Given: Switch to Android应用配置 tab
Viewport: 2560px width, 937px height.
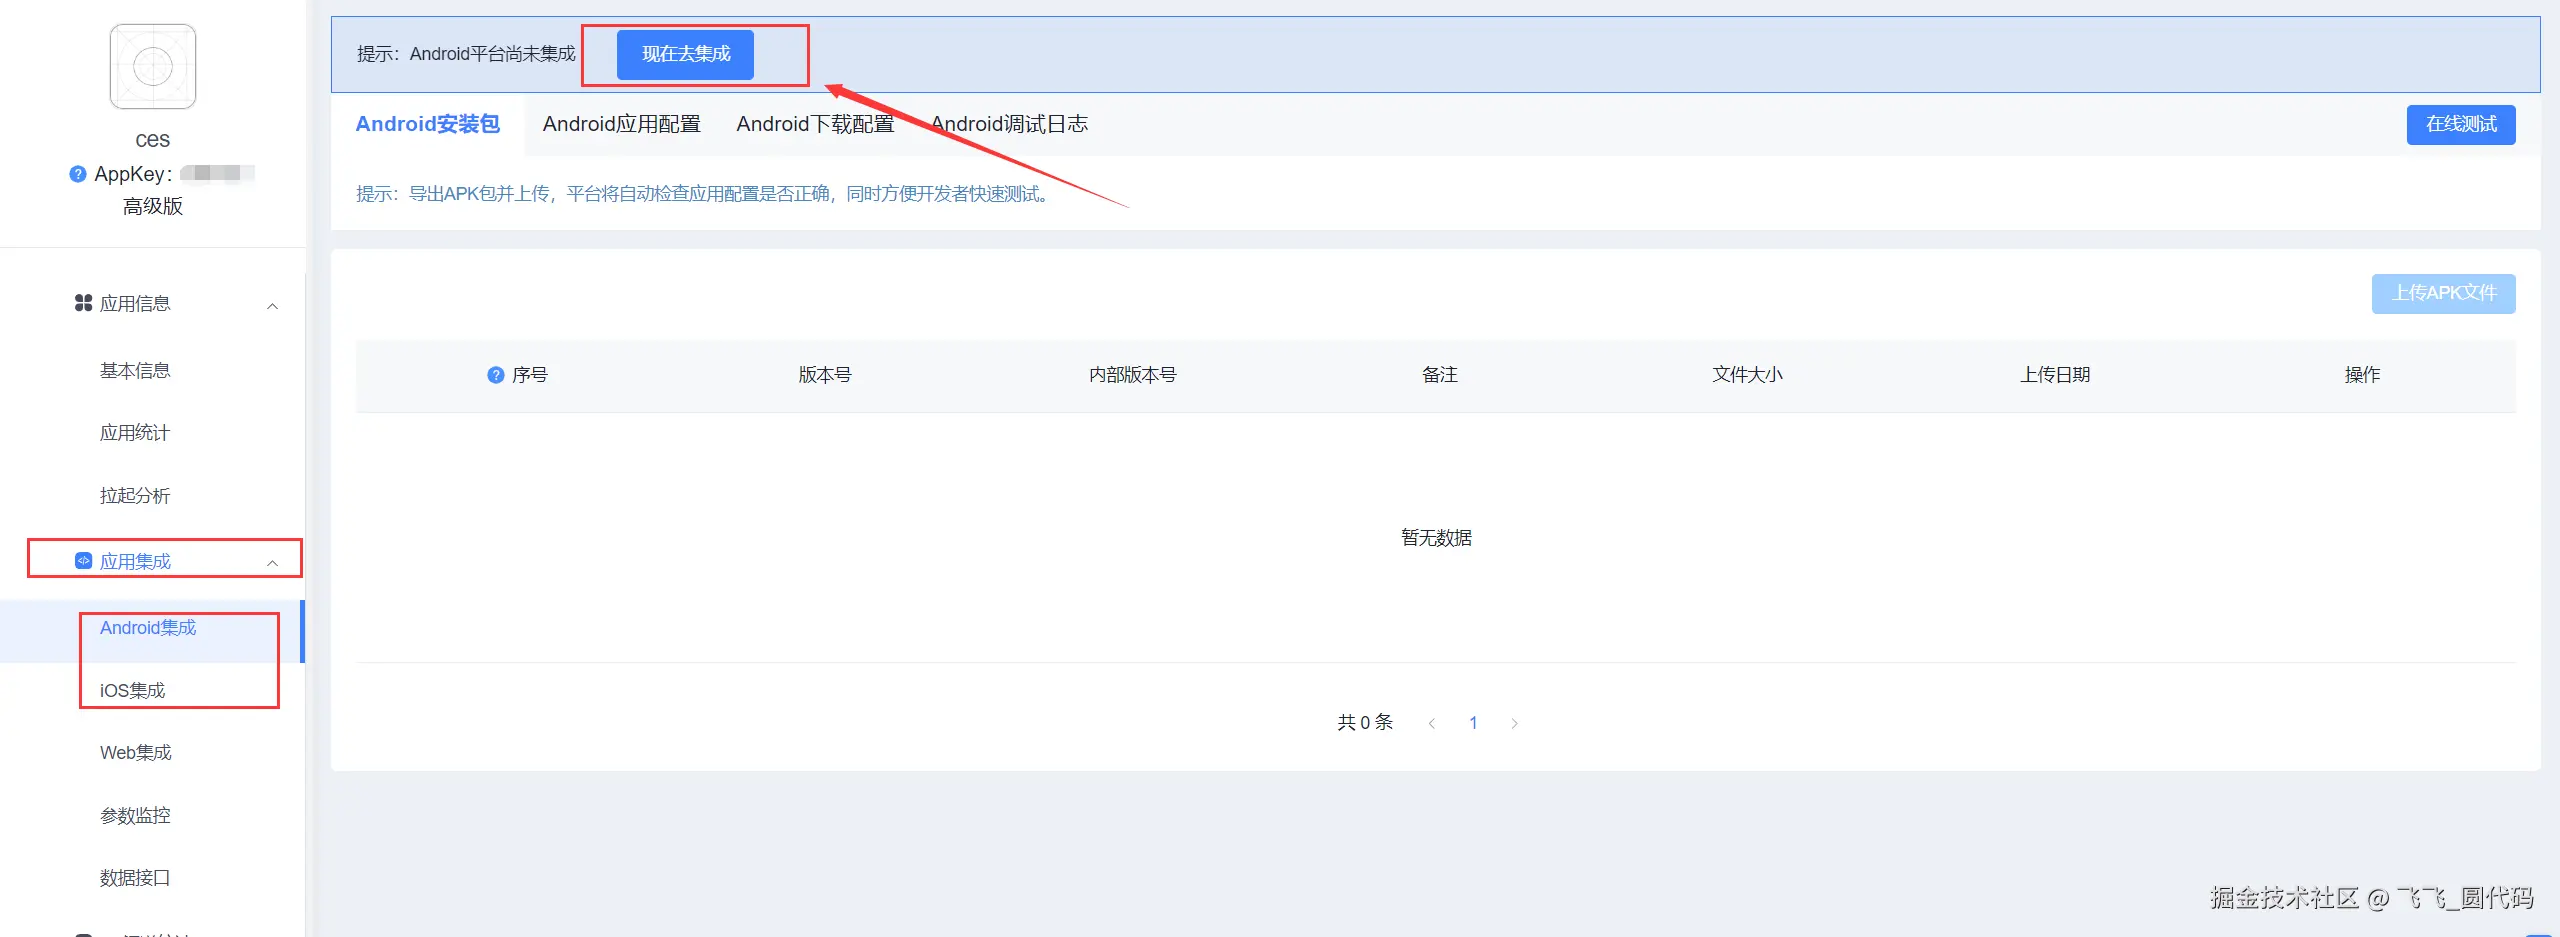Looking at the screenshot, I should [622, 124].
